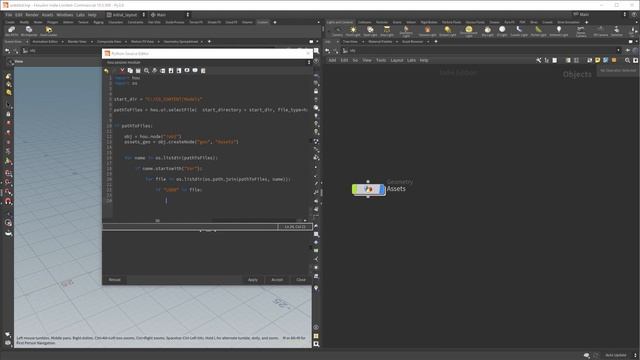Open the left shelf set options arrow
The height and width of the screenshot is (360, 640).
tap(318, 22)
